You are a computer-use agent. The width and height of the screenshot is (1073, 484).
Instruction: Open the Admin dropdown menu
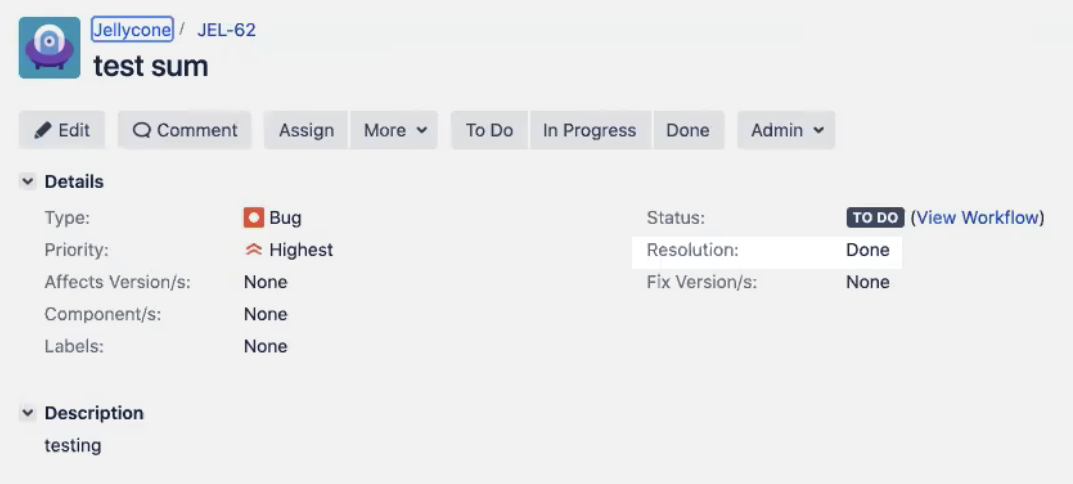pyautogui.click(x=786, y=130)
